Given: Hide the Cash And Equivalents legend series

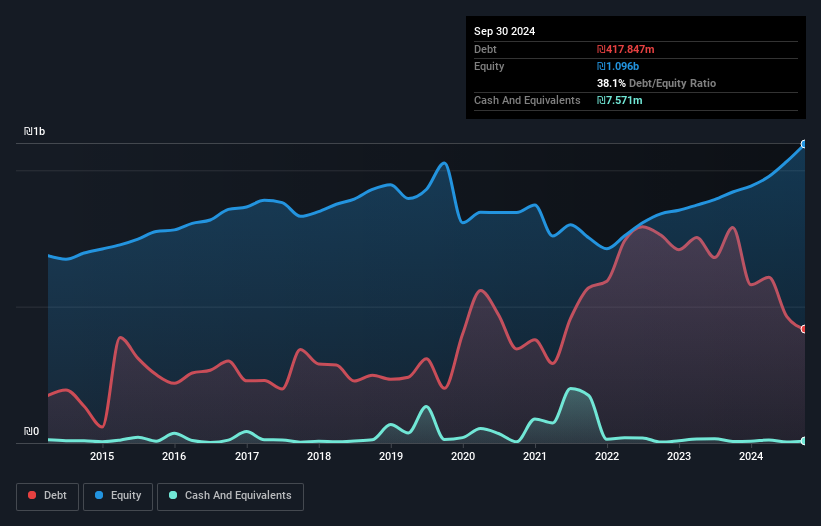Looking at the screenshot, I should click(x=229, y=496).
